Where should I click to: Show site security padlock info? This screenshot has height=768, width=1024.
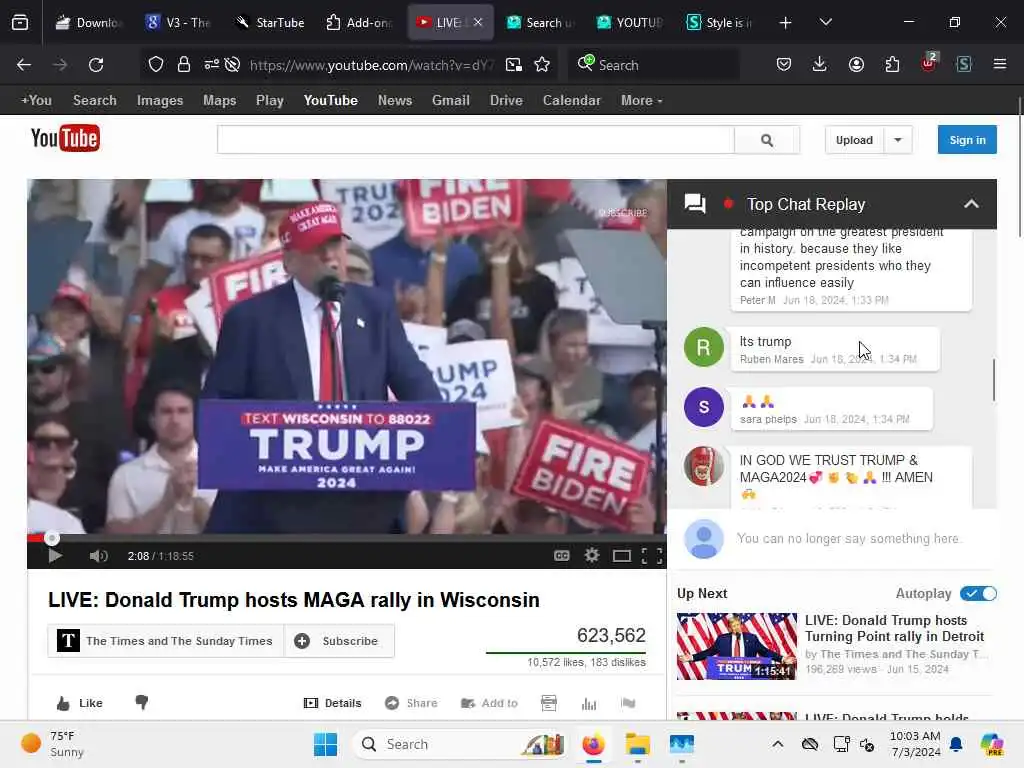coord(184,65)
